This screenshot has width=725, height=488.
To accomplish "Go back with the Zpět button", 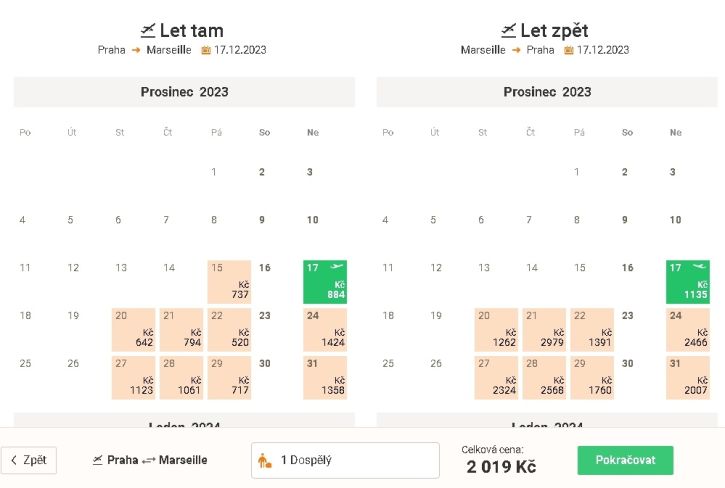I will [x=29, y=460].
